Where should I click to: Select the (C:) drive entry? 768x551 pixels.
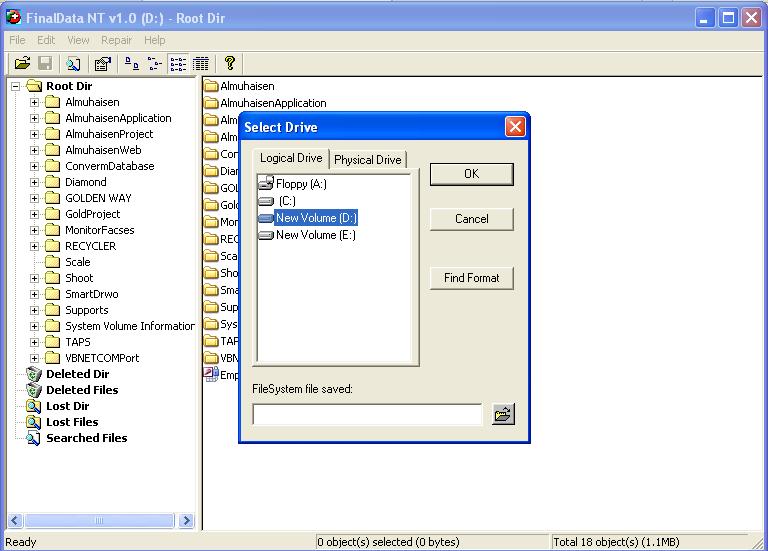(277, 201)
